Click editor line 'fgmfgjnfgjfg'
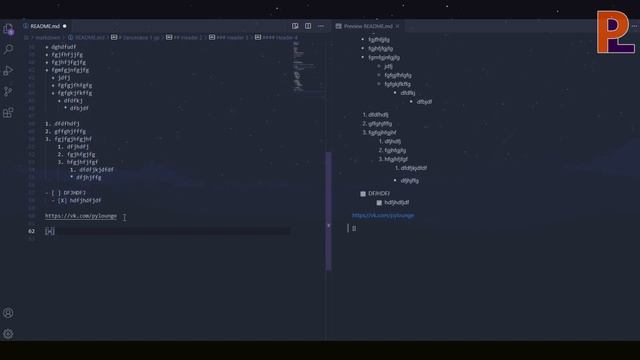 click(x=67, y=70)
